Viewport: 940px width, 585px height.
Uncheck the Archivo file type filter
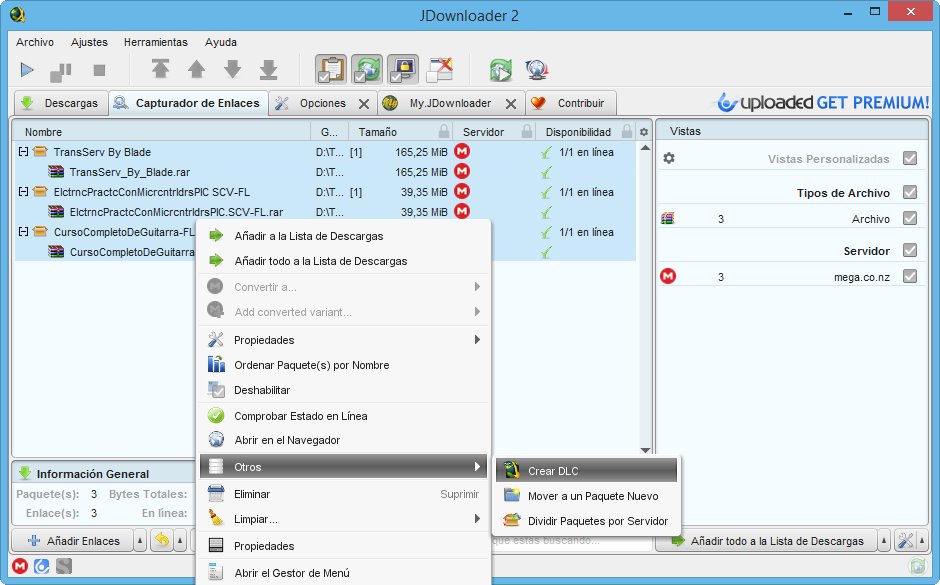pos(910,218)
